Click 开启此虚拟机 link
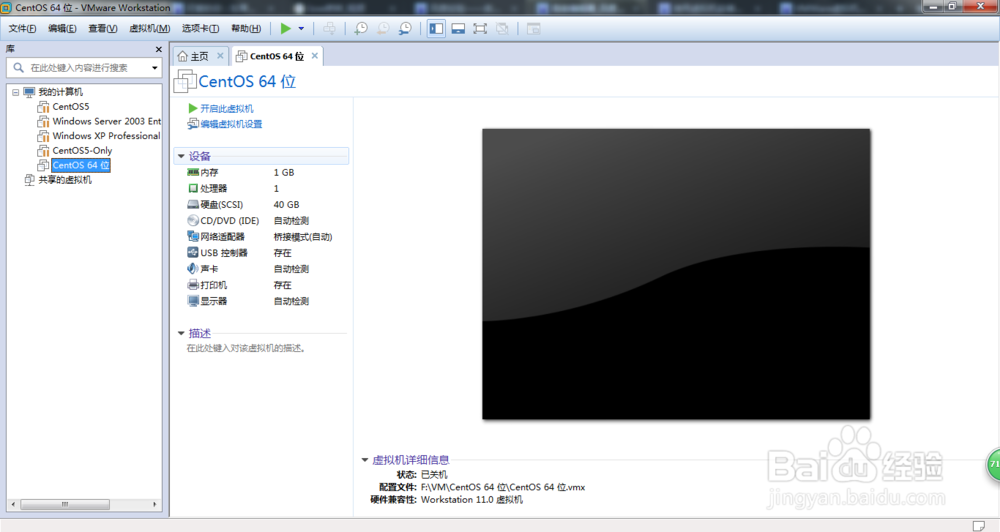1000x532 pixels. (x=226, y=108)
